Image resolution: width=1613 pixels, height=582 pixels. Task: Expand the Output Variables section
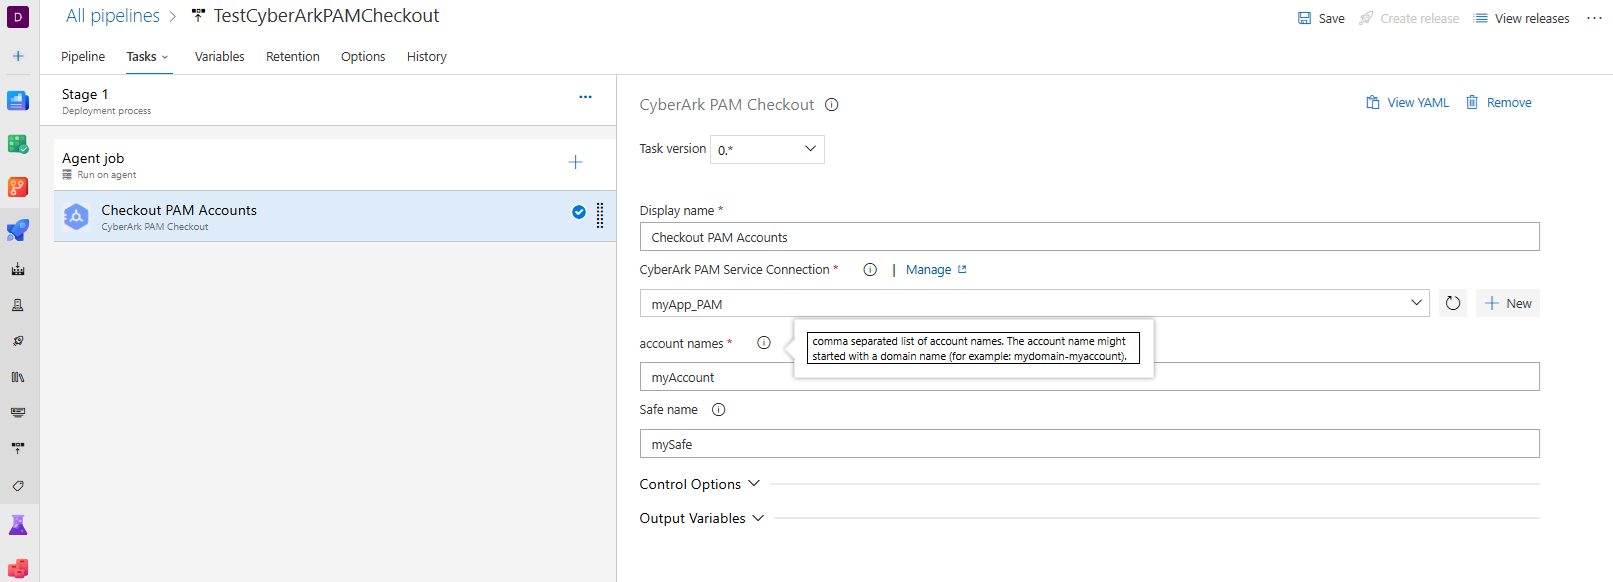(x=702, y=518)
